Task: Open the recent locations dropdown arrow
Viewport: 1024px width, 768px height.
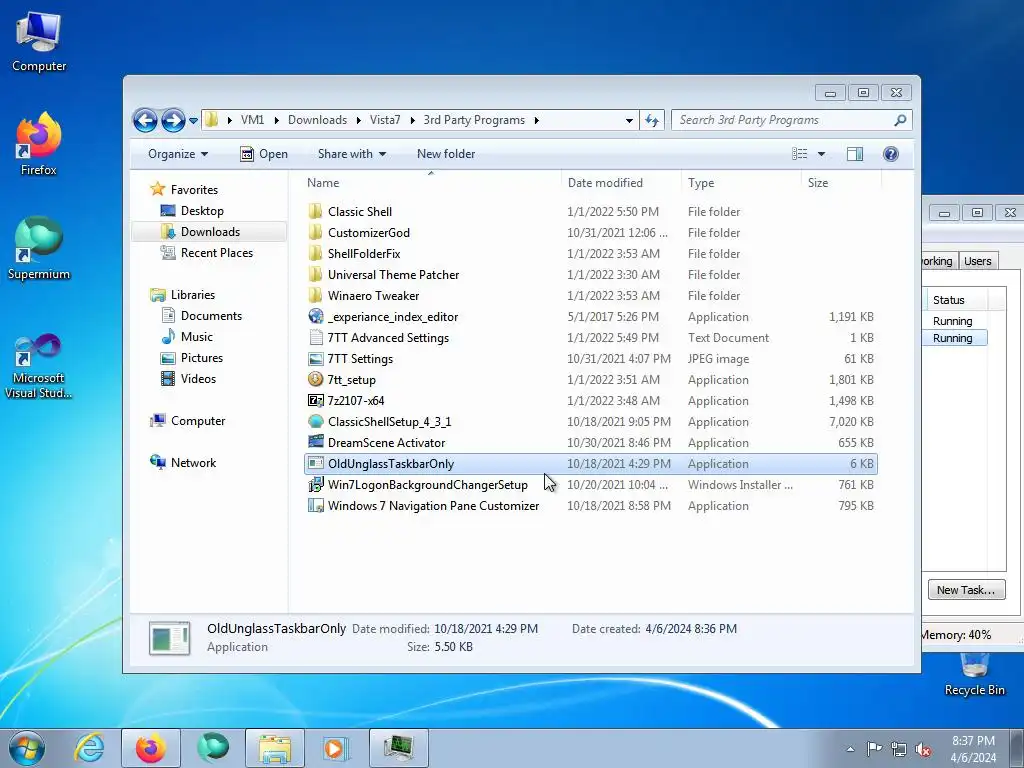Action: 193,121
